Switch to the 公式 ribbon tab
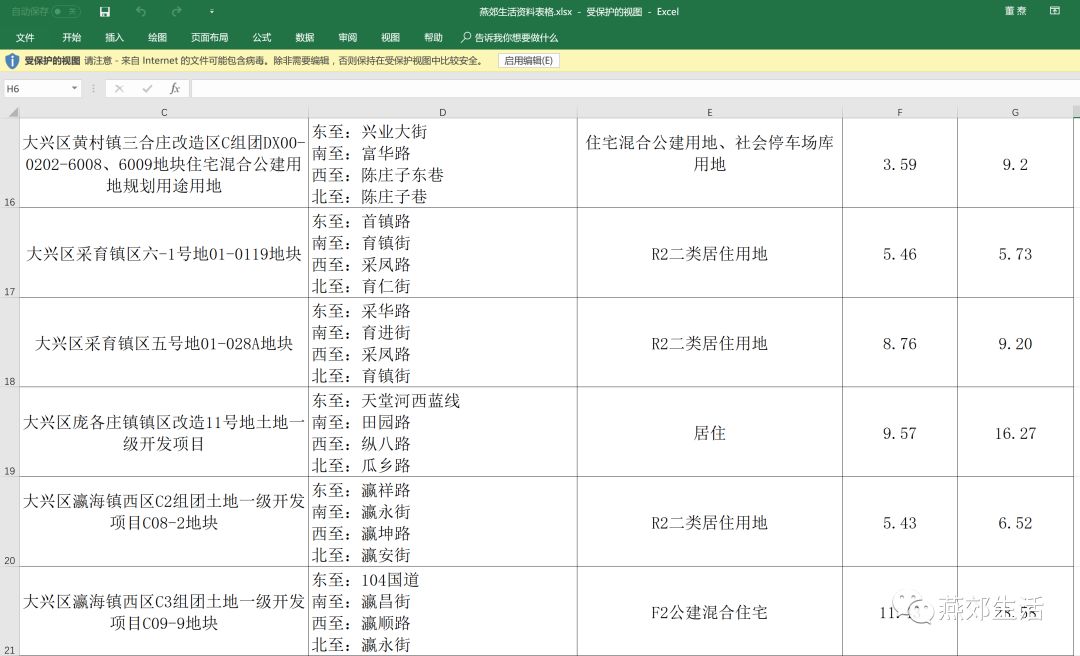 pos(262,37)
